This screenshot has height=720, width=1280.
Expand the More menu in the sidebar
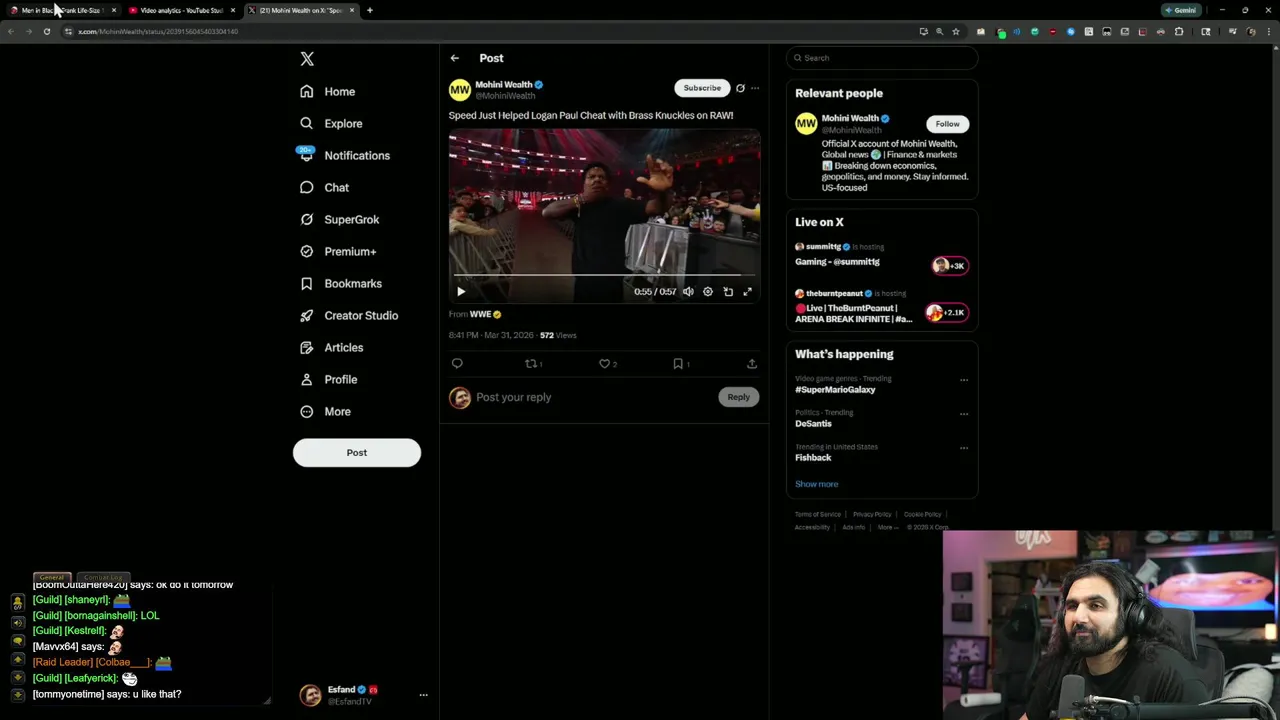coord(325,411)
